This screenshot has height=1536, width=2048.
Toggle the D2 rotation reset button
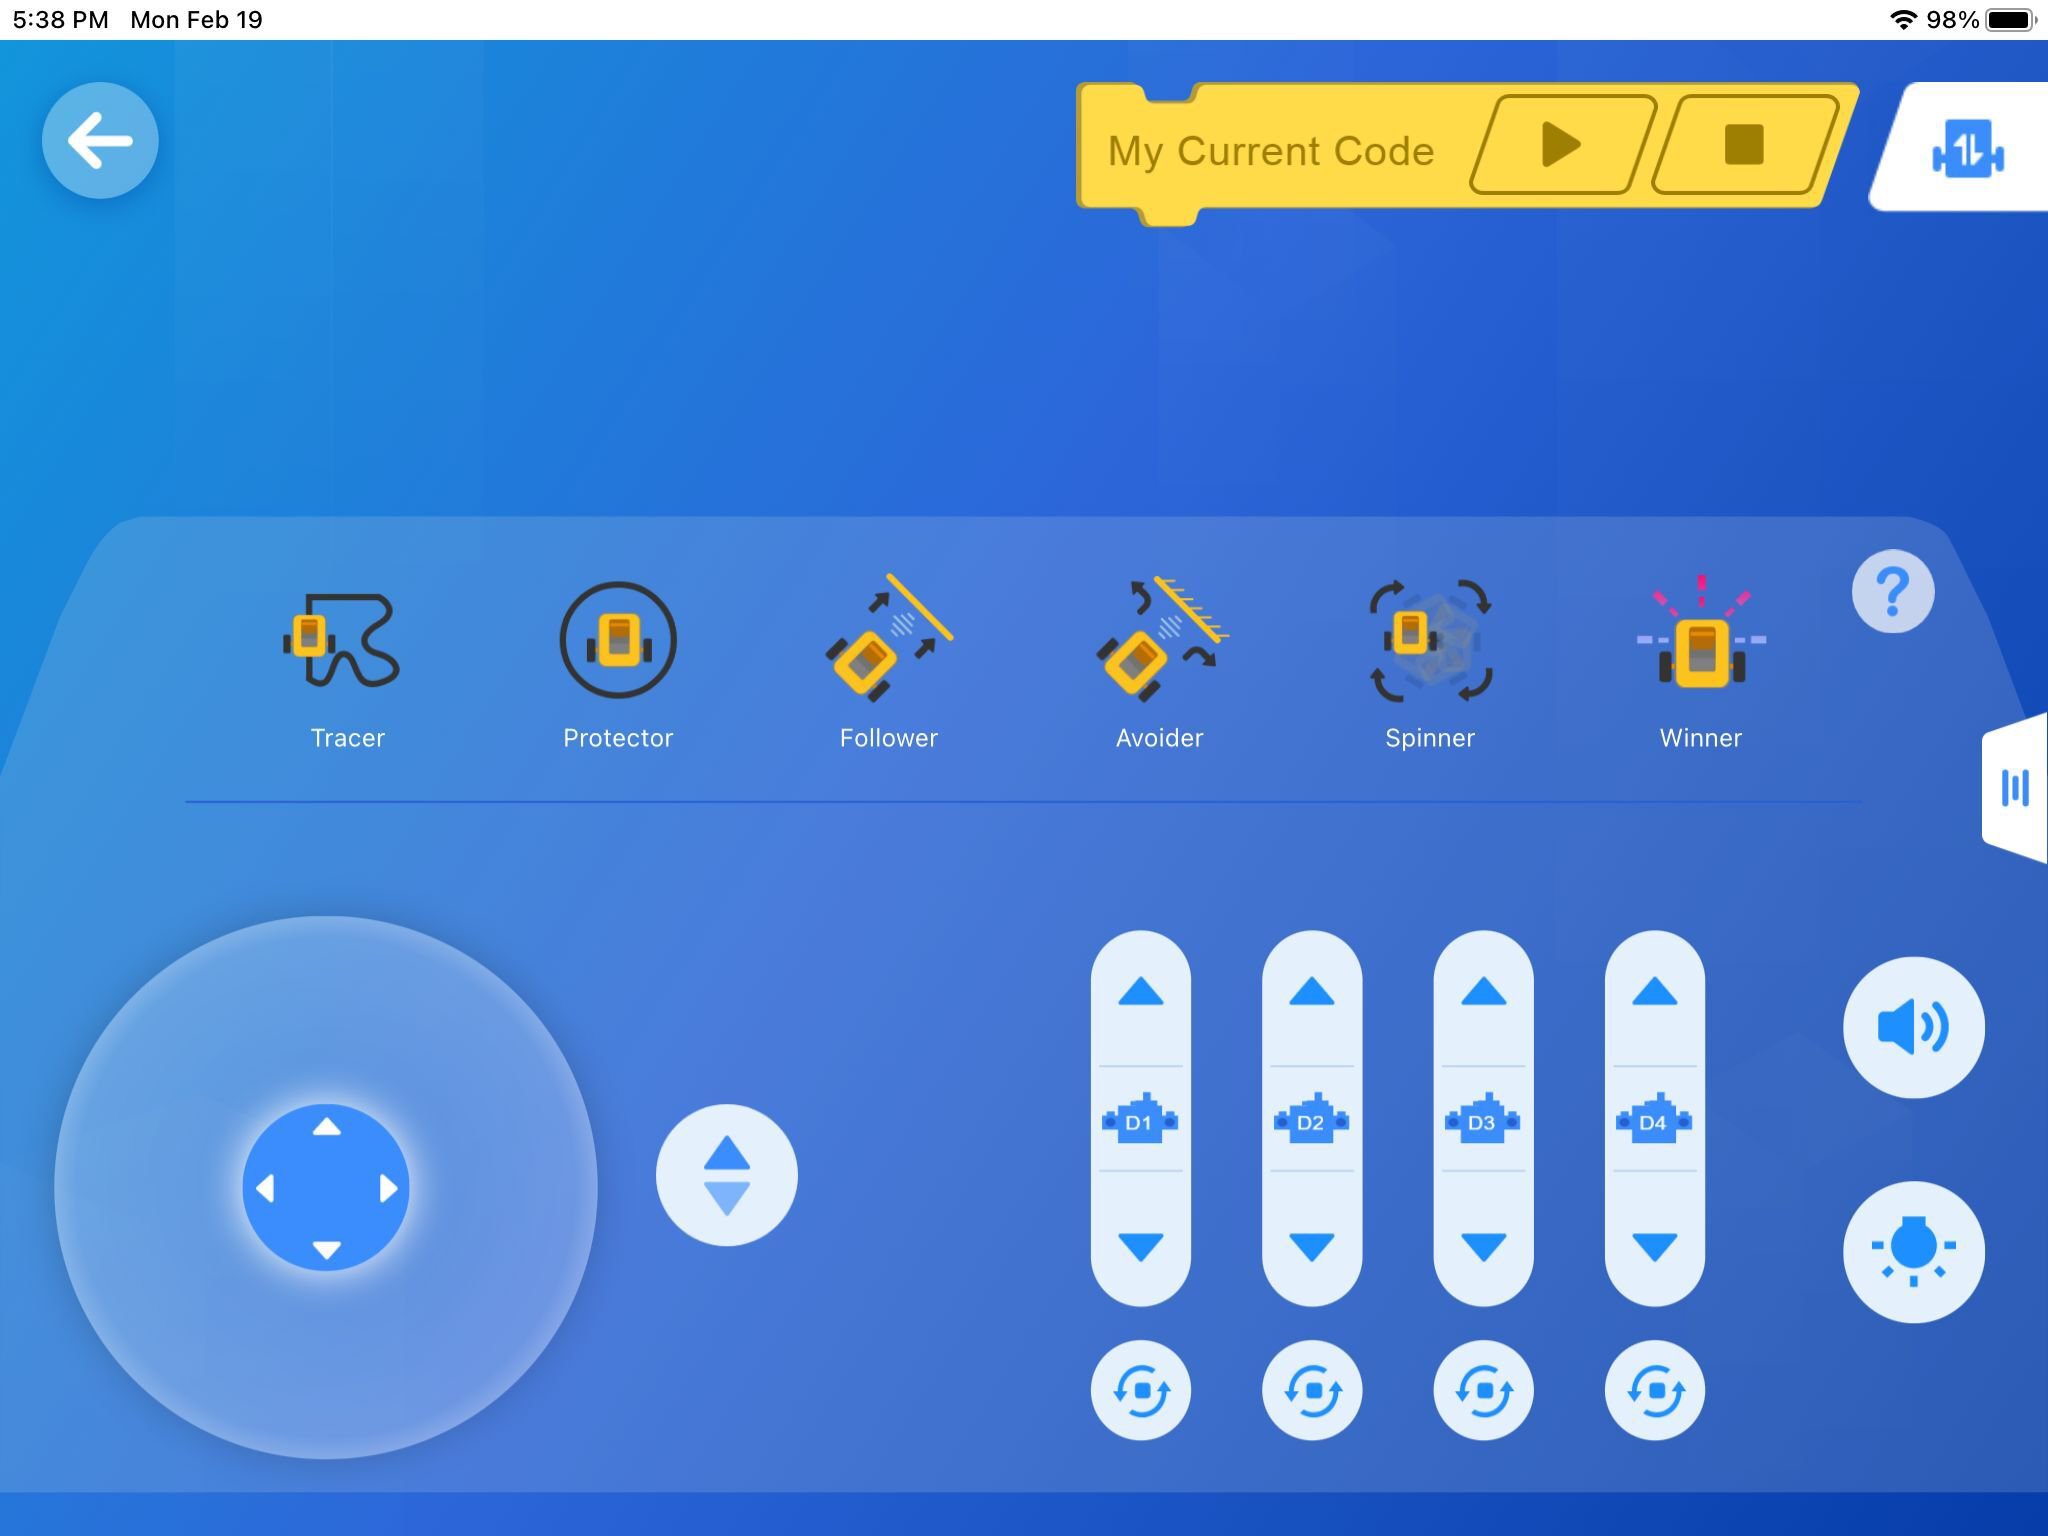(x=1312, y=1390)
